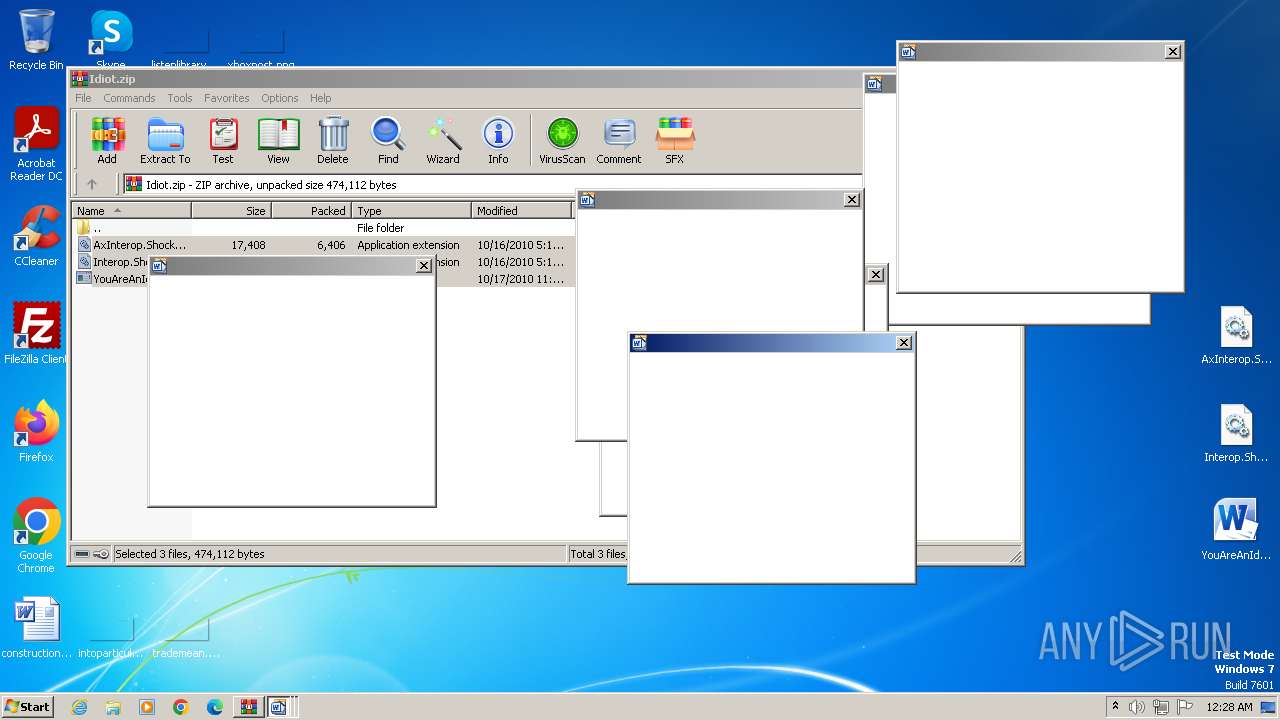The width and height of the screenshot is (1280, 720).
Task: Click the Add toolbar icon in WinRAR
Action: tap(107, 141)
